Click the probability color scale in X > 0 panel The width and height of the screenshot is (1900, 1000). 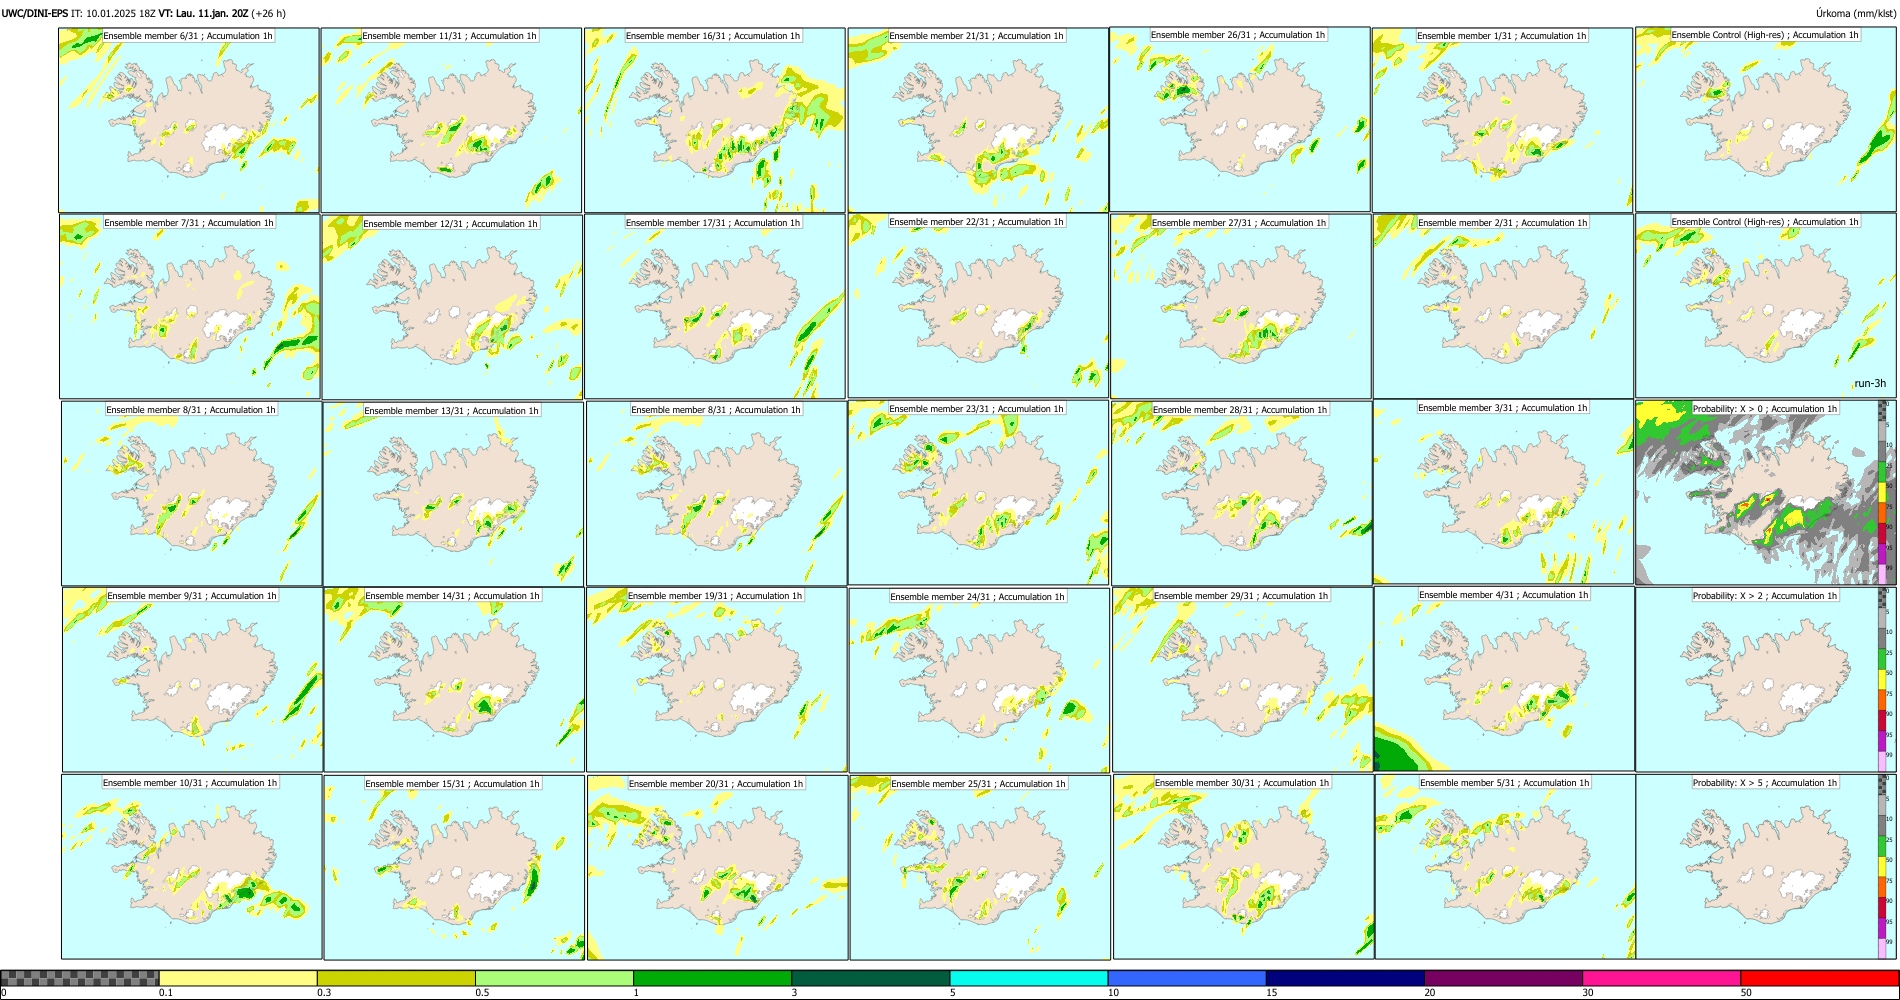1884,493
